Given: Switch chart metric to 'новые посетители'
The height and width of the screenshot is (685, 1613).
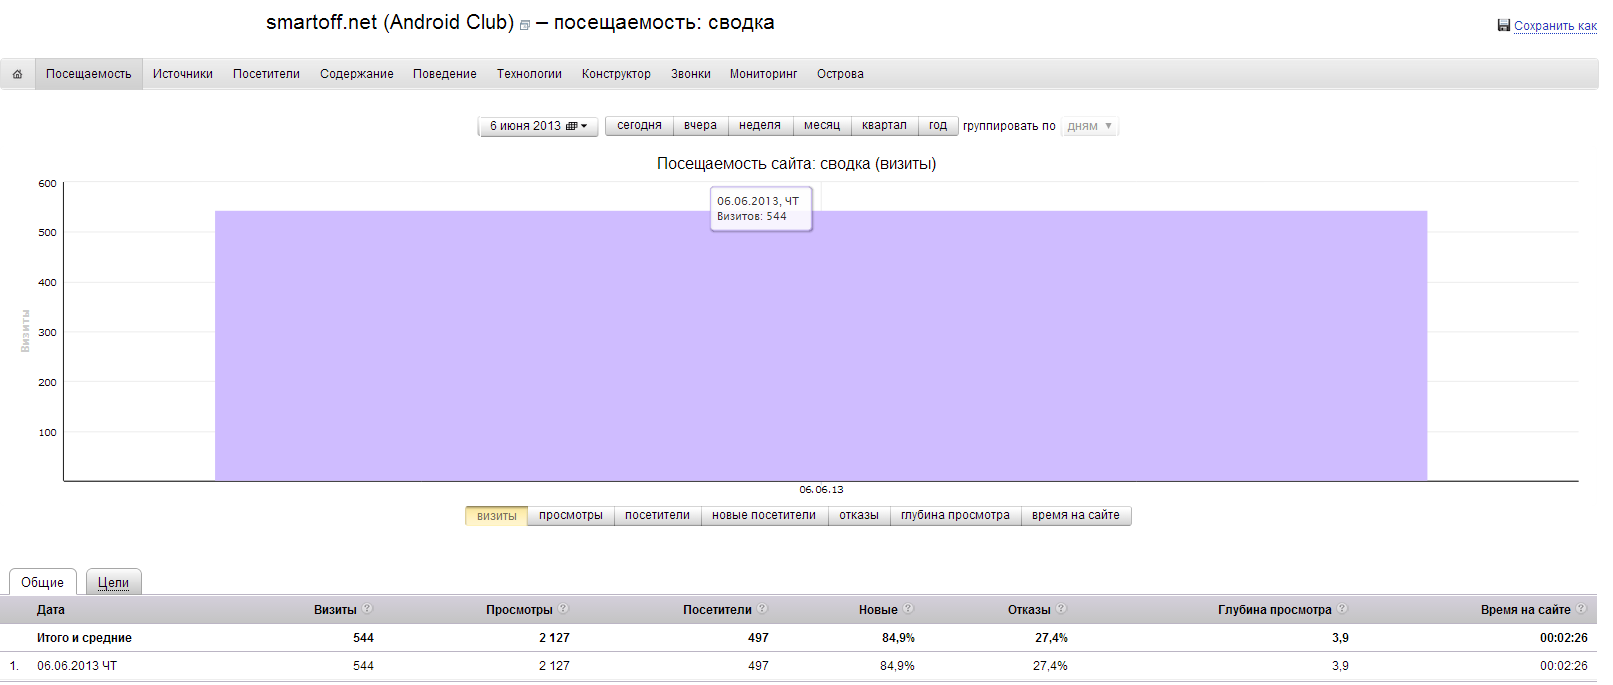Looking at the screenshot, I should (x=764, y=516).
